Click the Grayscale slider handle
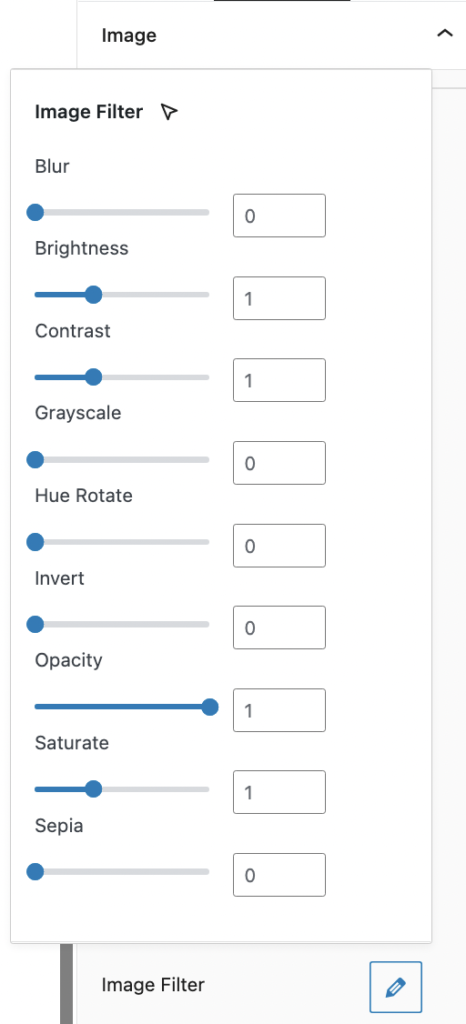This screenshot has width=466, height=1024. pyautogui.click(x=35, y=460)
